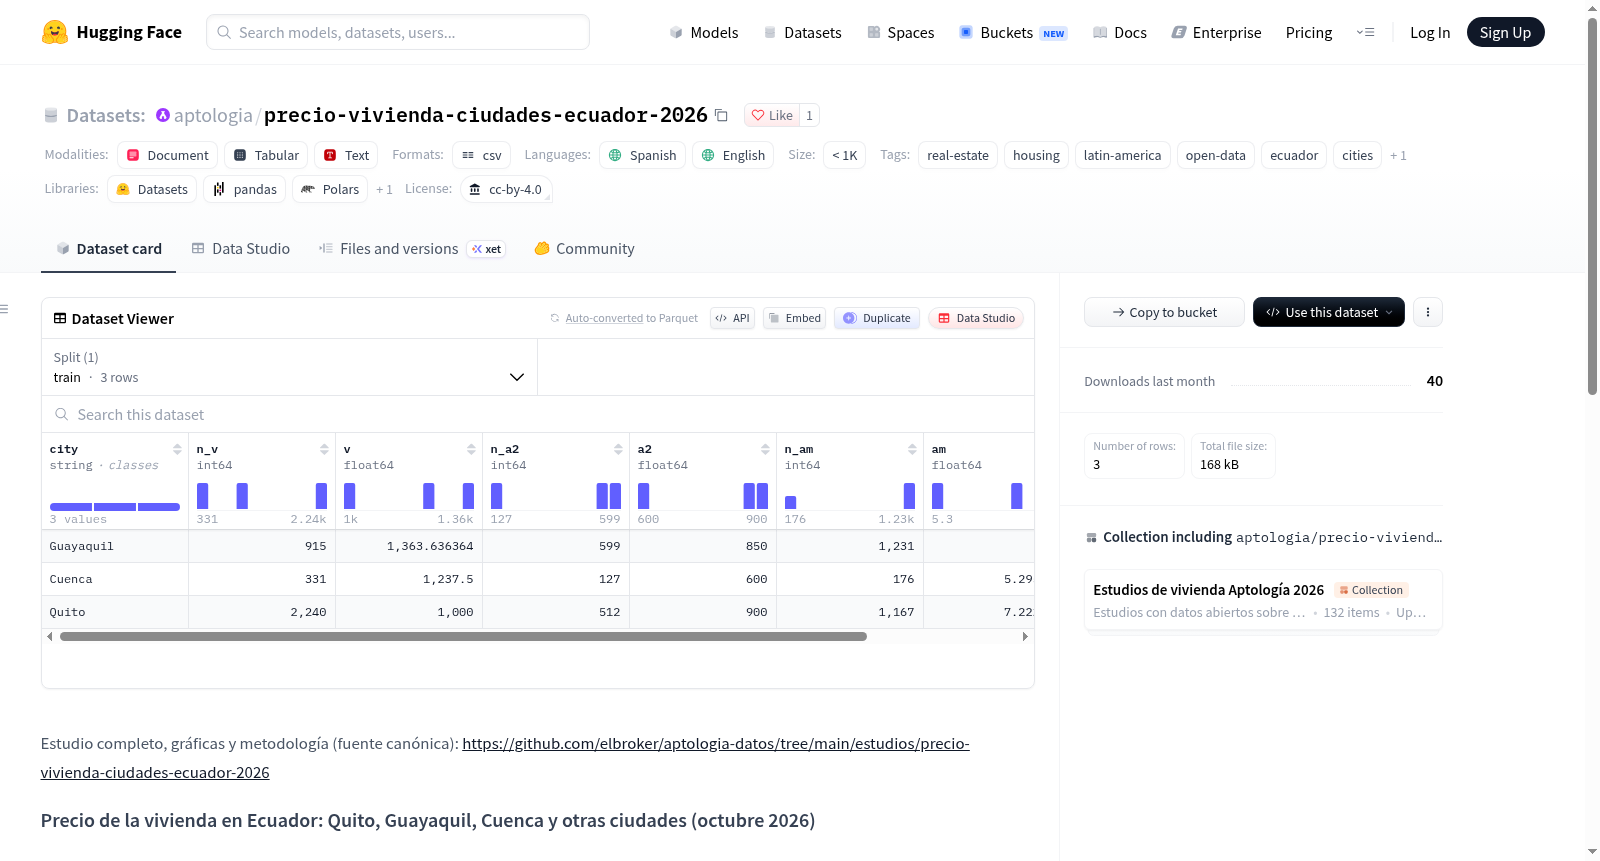Open the github.com elbroker study link
1600x861 pixels.
click(505, 758)
